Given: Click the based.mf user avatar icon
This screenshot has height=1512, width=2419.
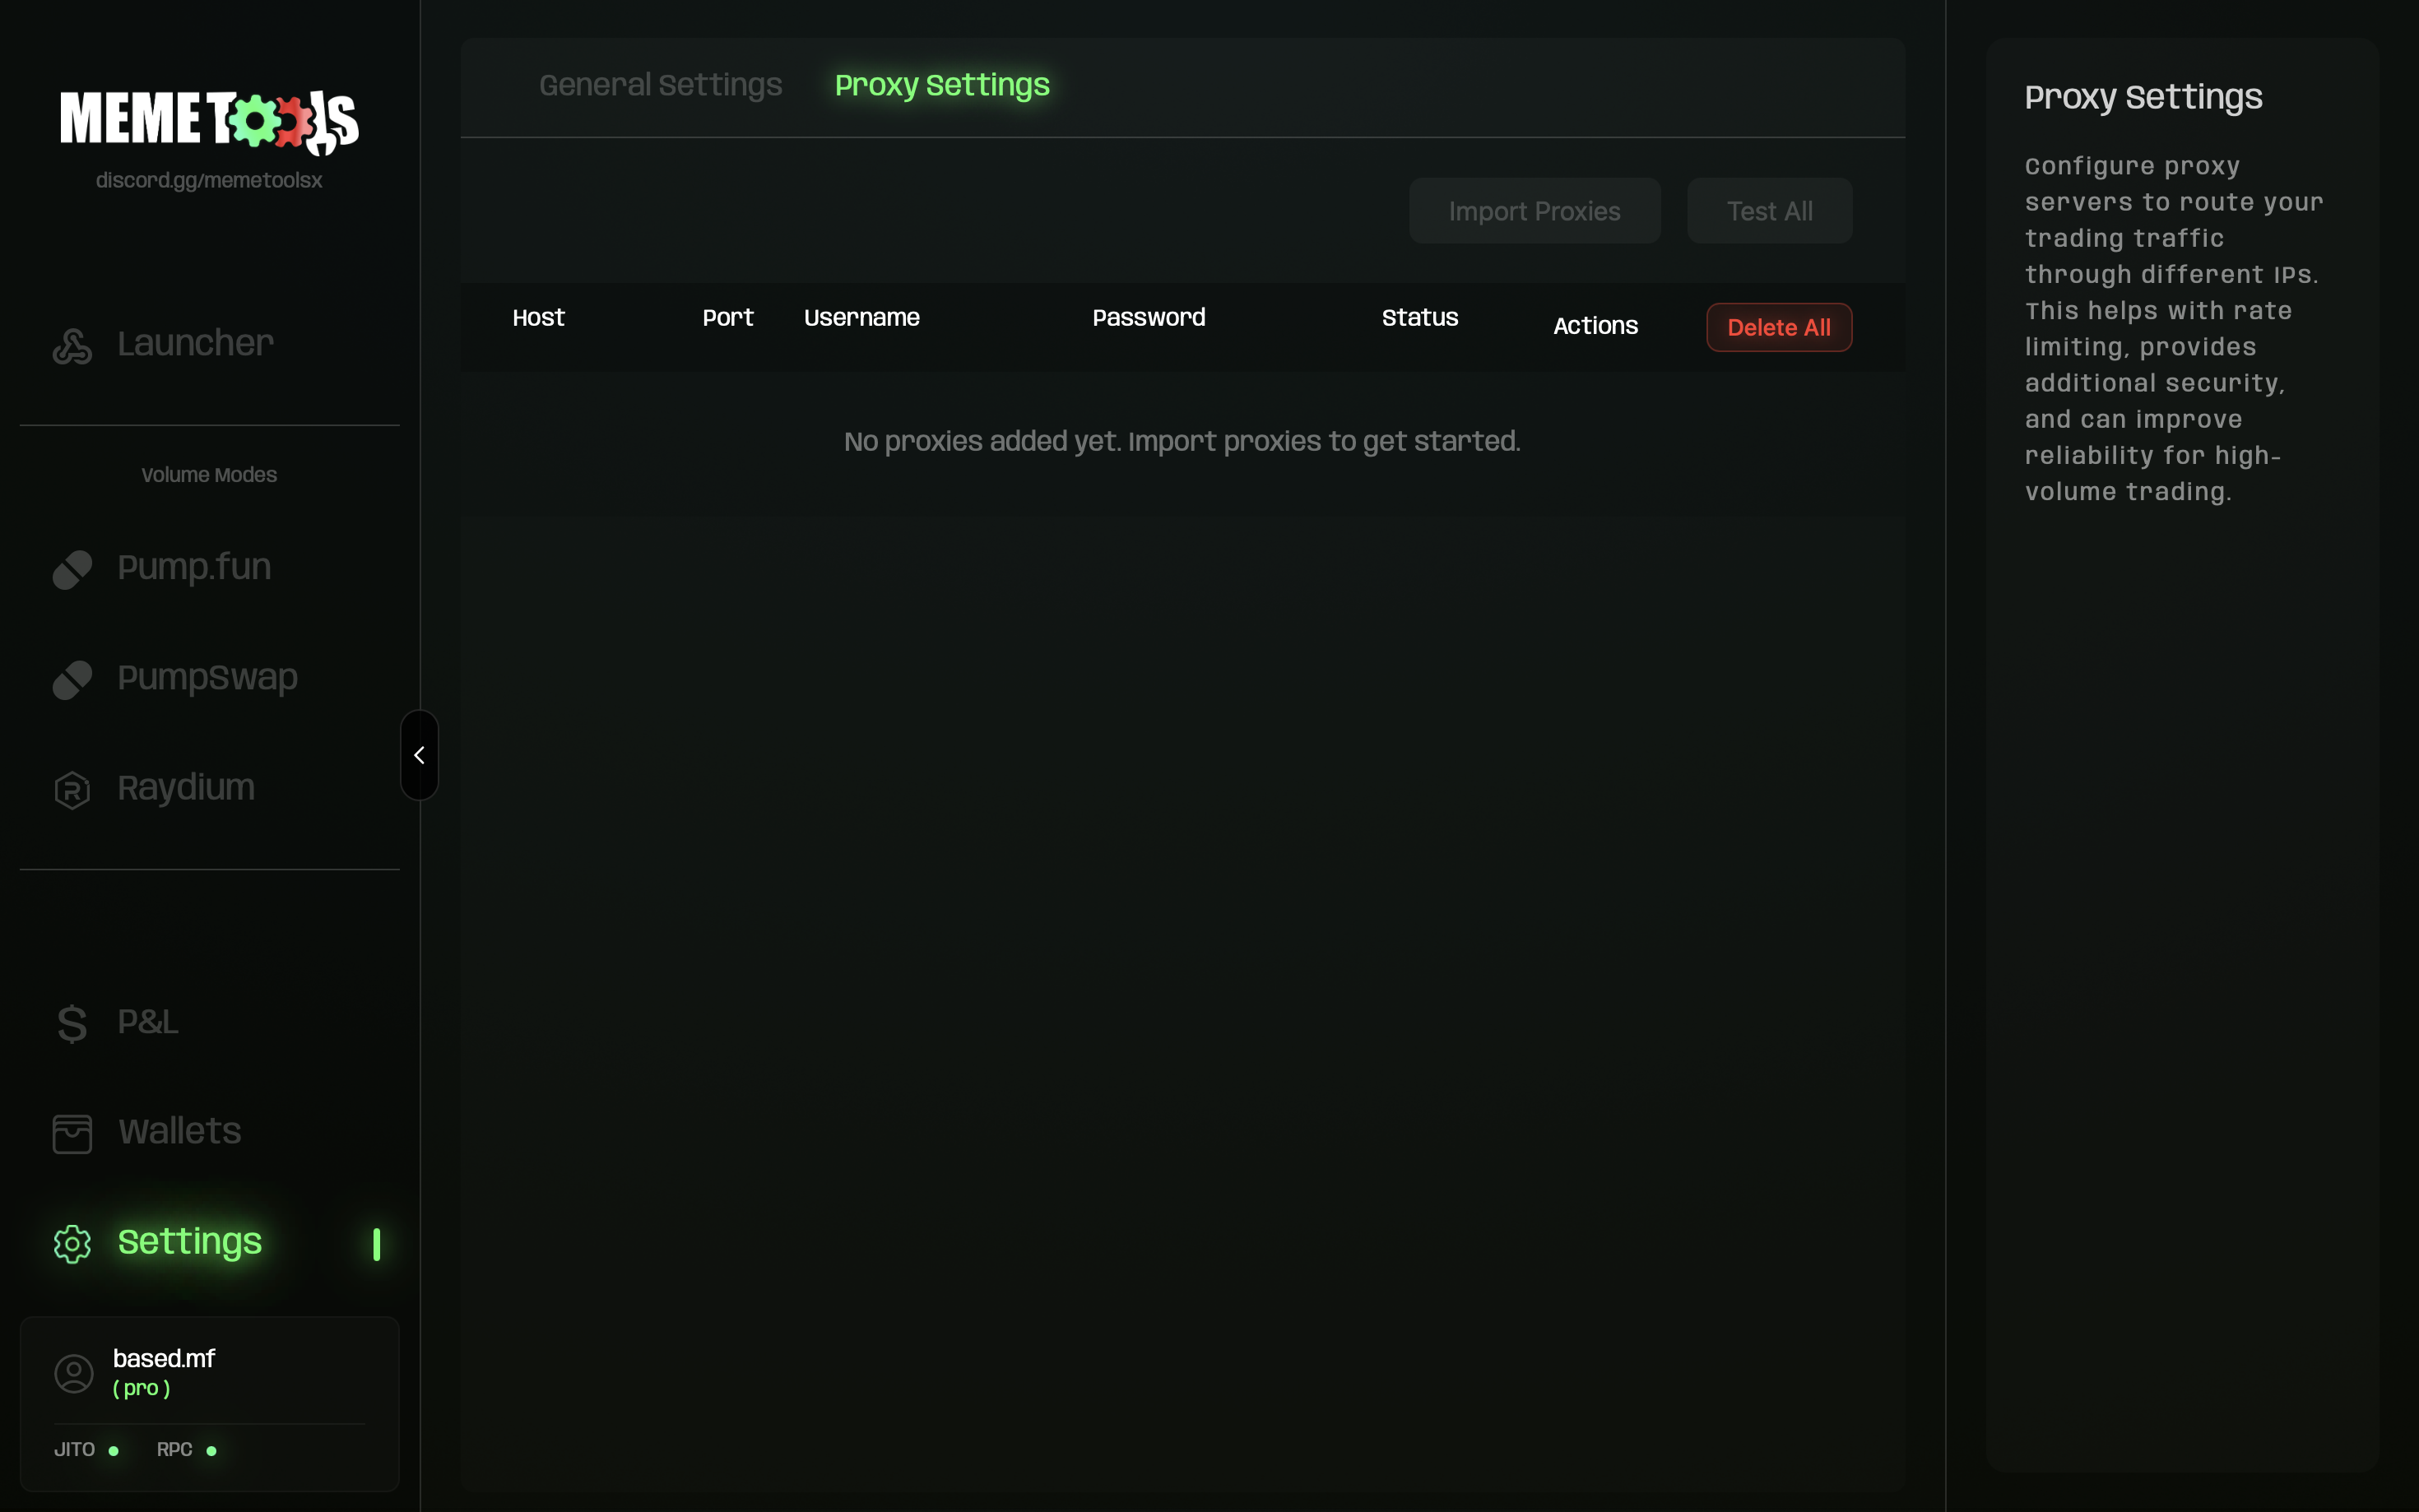Looking at the screenshot, I should [x=73, y=1373].
